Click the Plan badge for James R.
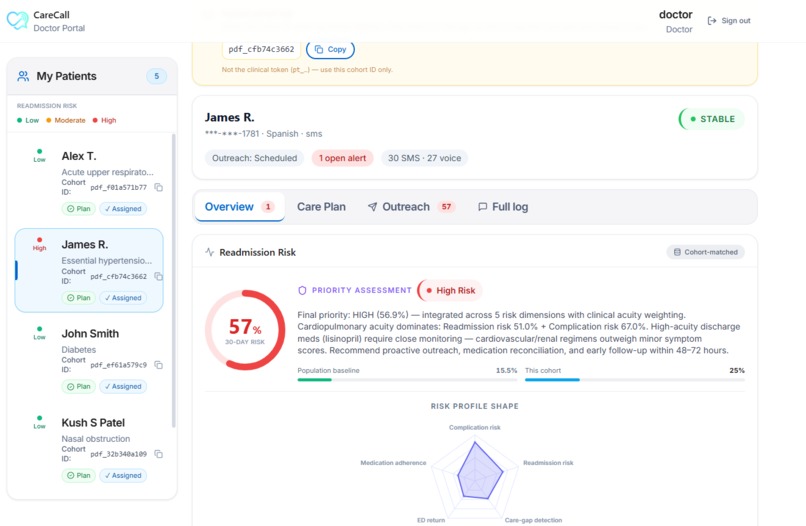Screen dimensions: 806x526 pos(79,298)
